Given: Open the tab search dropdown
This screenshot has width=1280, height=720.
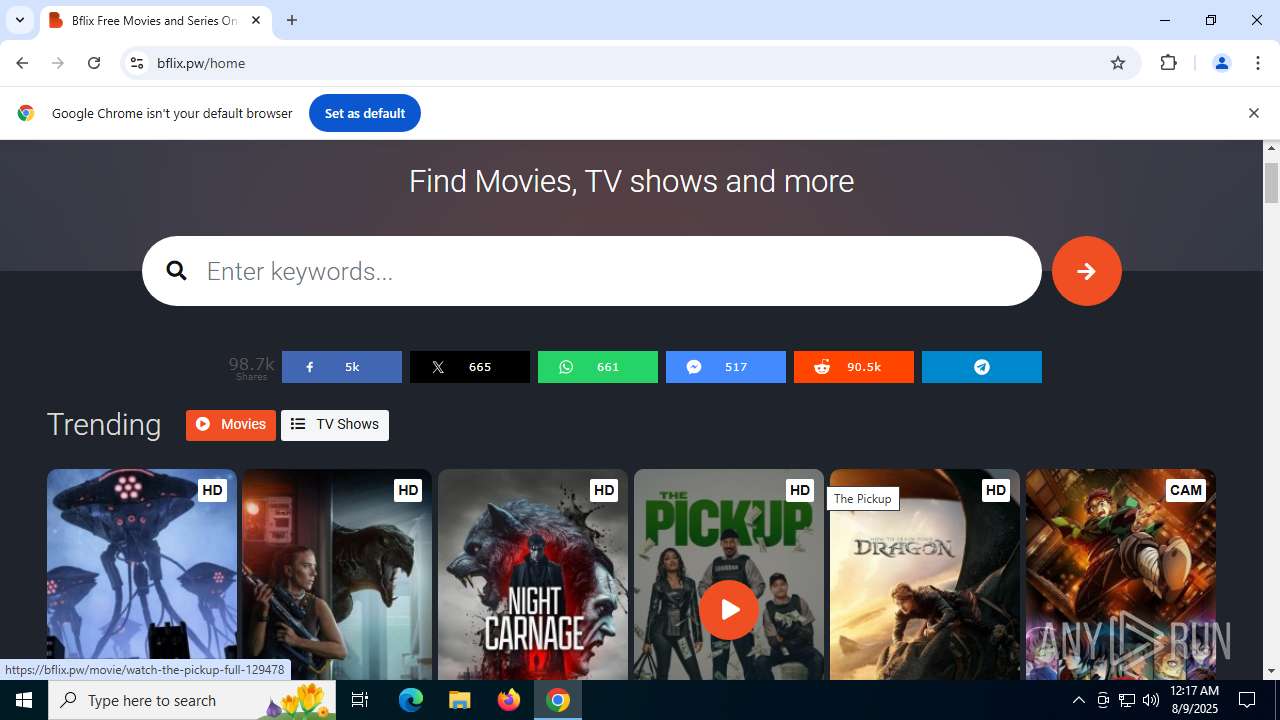Looking at the screenshot, I should tap(19, 20).
